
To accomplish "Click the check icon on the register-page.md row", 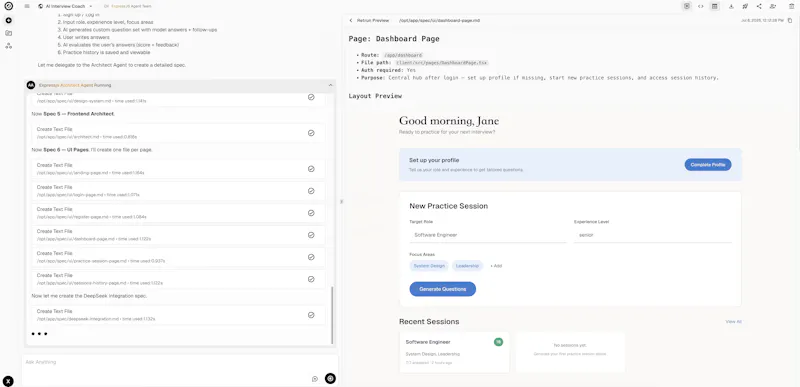I will (x=311, y=213).
